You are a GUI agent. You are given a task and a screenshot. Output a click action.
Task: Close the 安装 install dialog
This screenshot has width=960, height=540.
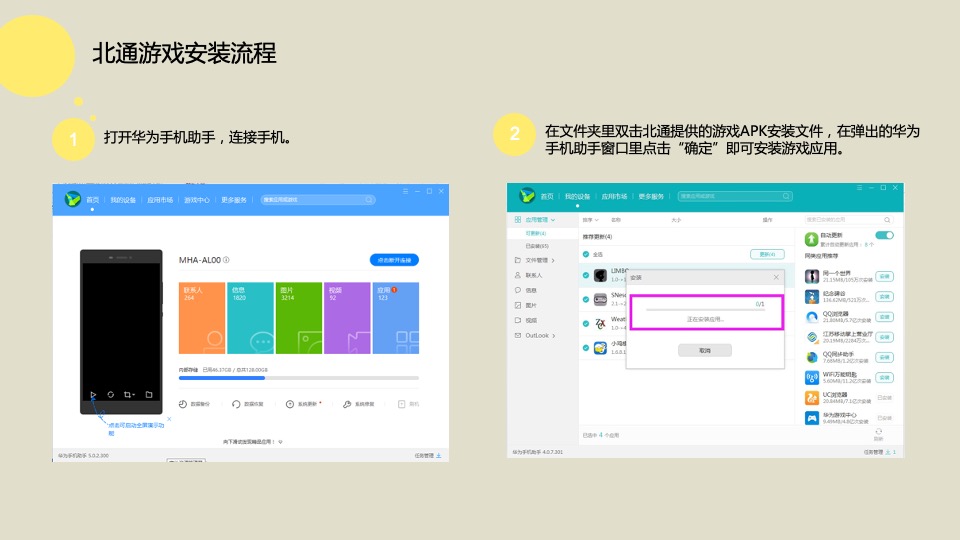click(776, 277)
